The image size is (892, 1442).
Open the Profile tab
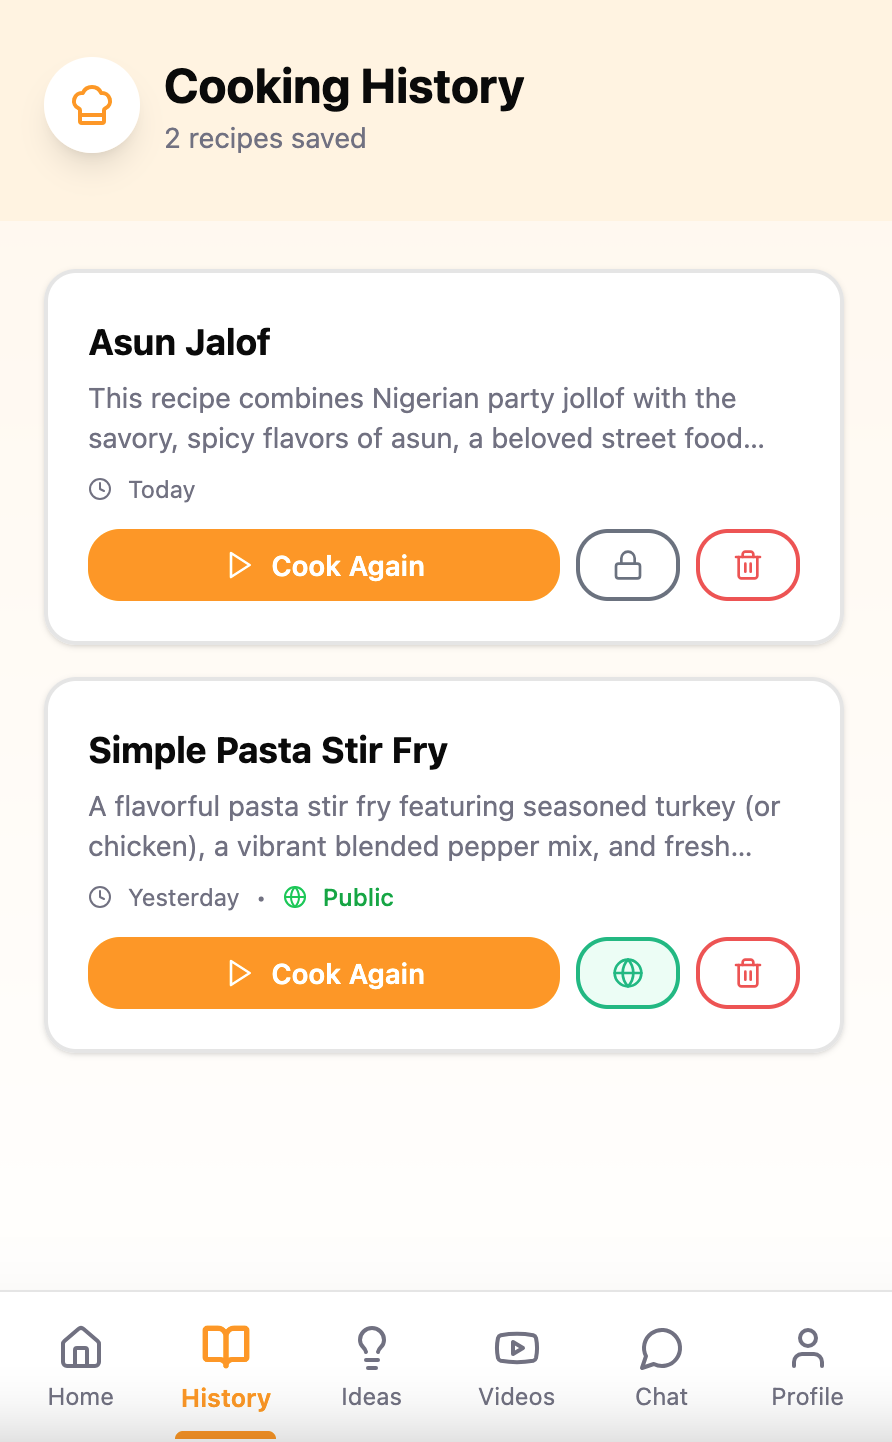807,1366
